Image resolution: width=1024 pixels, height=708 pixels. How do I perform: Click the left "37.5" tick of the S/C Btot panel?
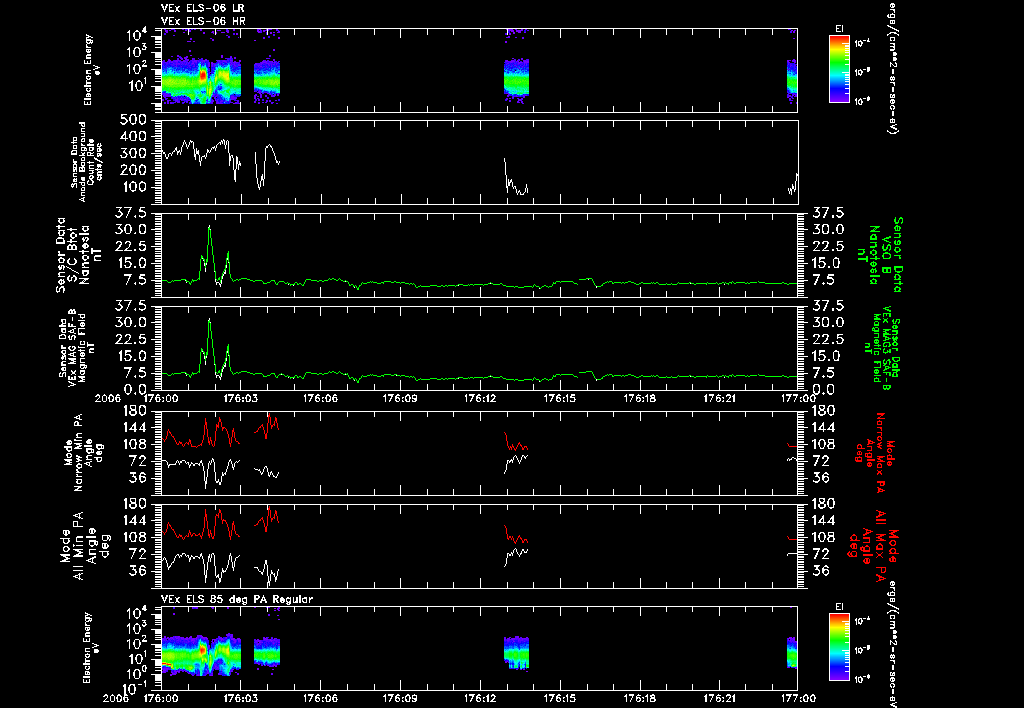pos(133,213)
